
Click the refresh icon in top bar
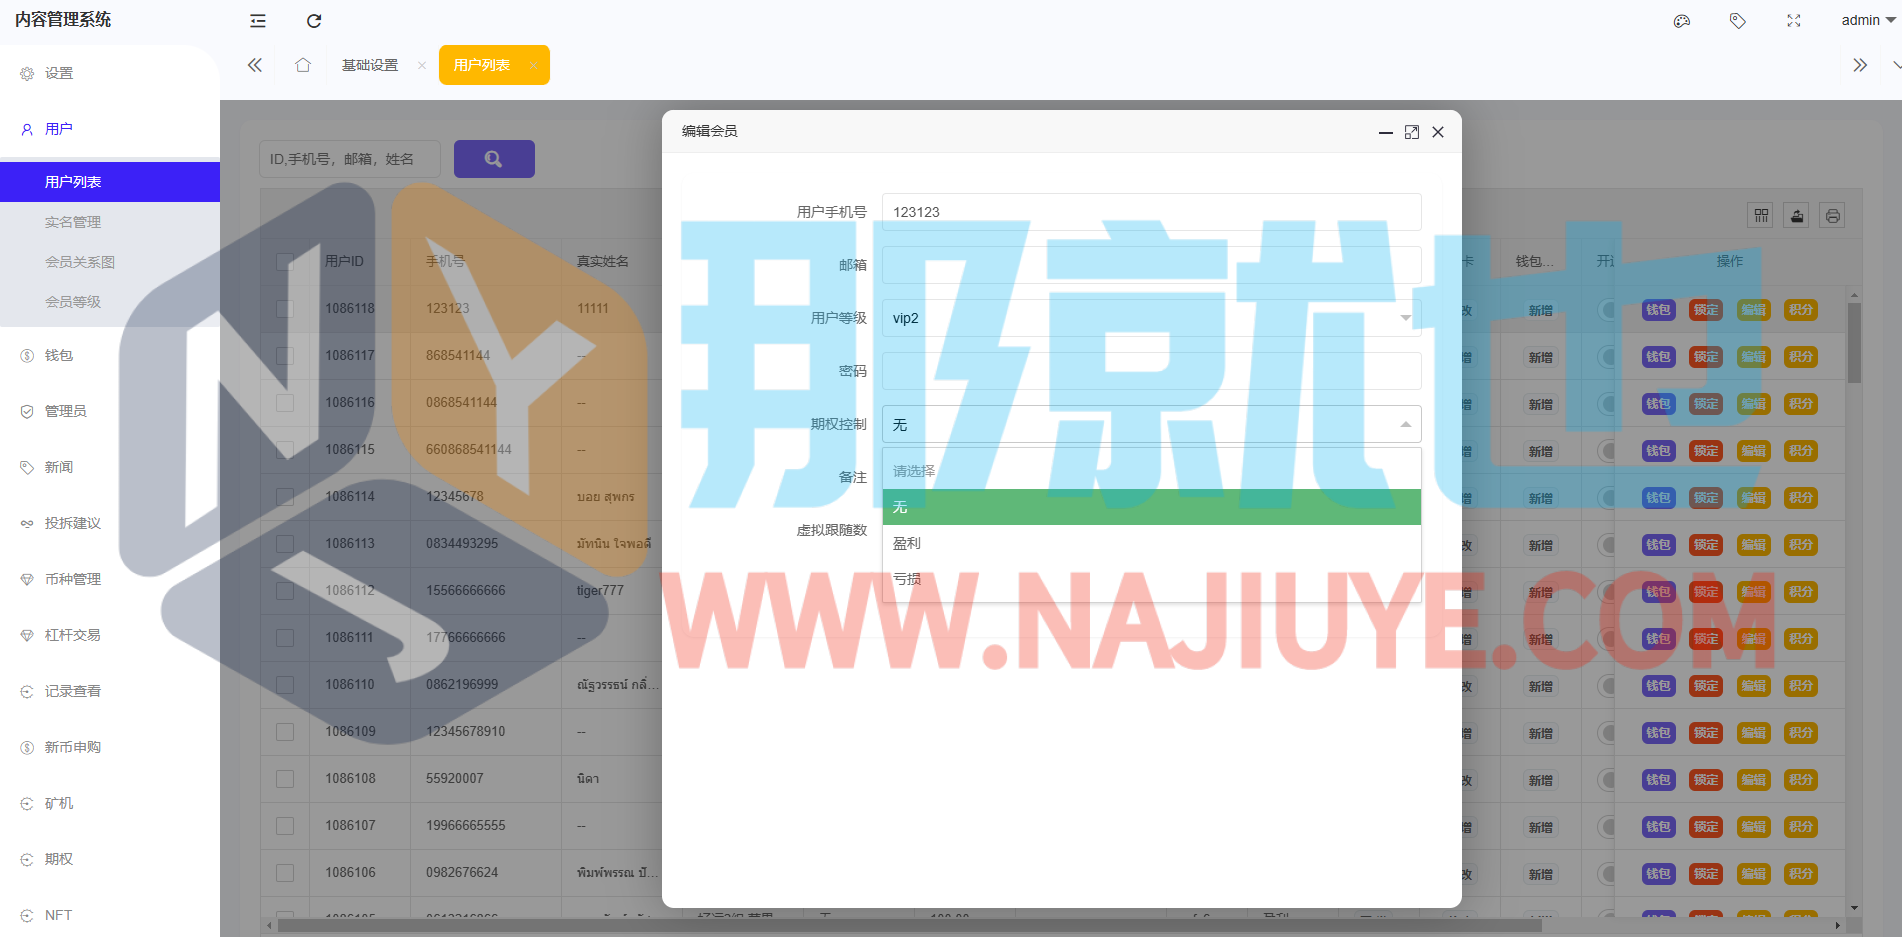pyautogui.click(x=314, y=21)
